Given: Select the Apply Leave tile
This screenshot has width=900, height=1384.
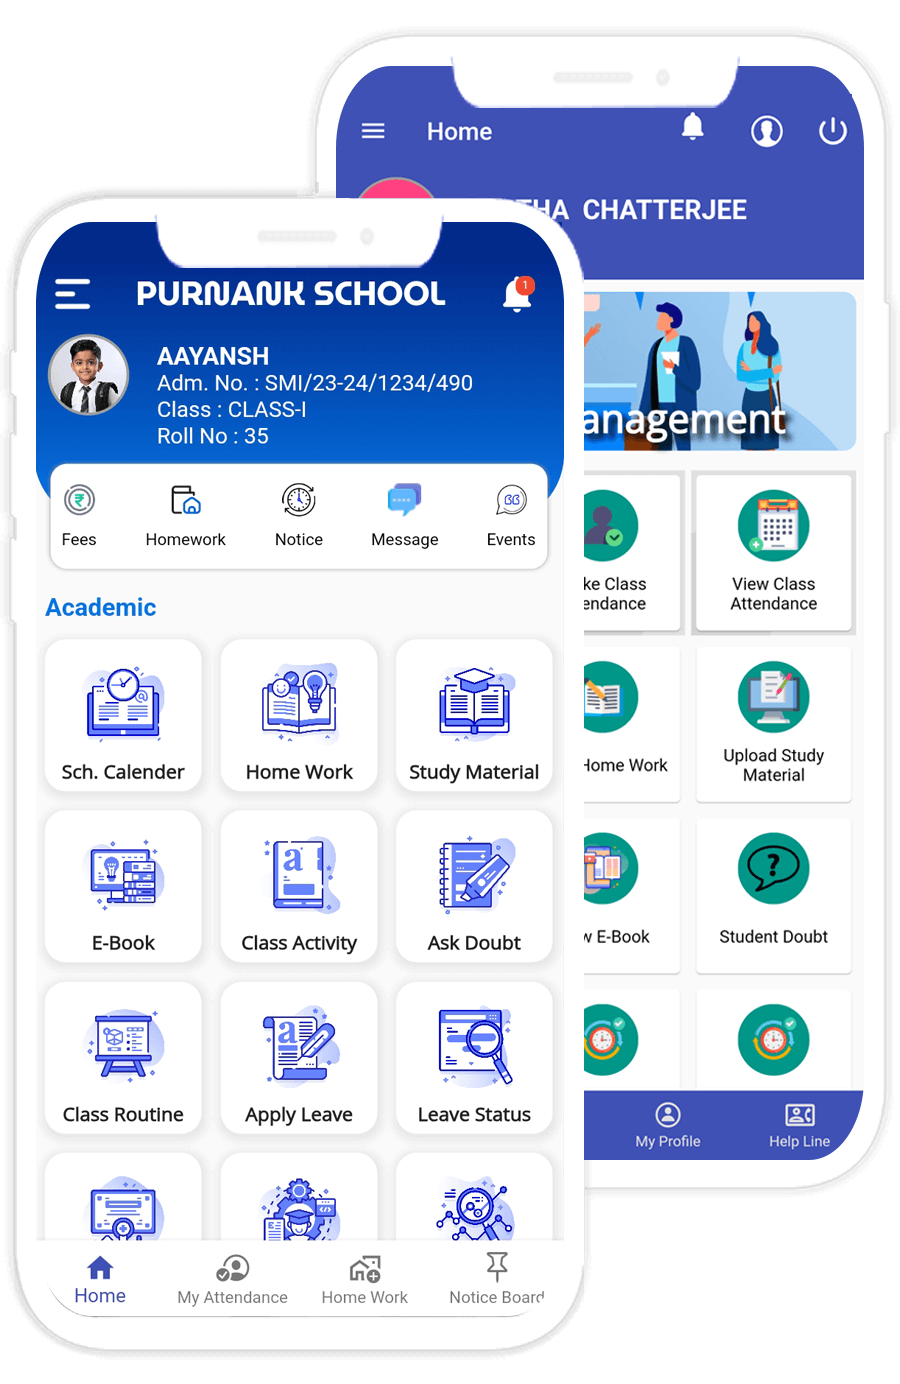Looking at the screenshot, I should click(298, 1058).
